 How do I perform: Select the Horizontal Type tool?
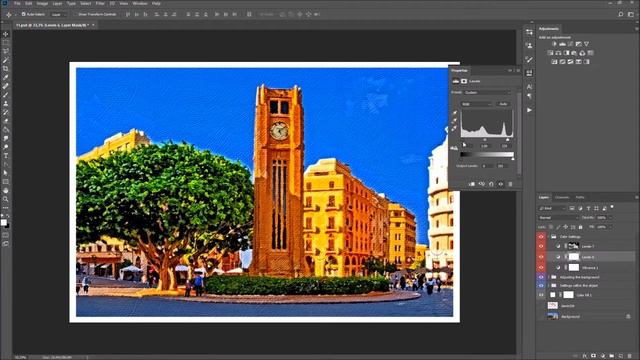pyautogui.click(x=6, y=156)
